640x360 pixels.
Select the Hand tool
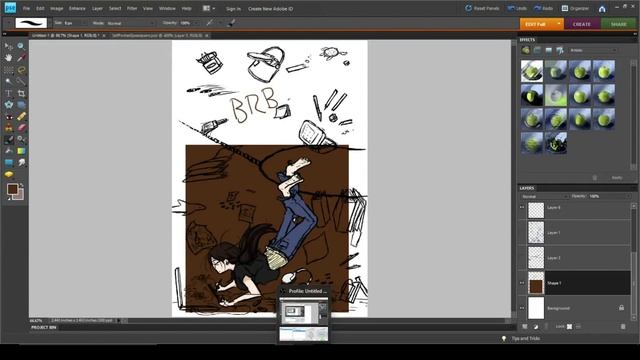[x=8, y=58]
